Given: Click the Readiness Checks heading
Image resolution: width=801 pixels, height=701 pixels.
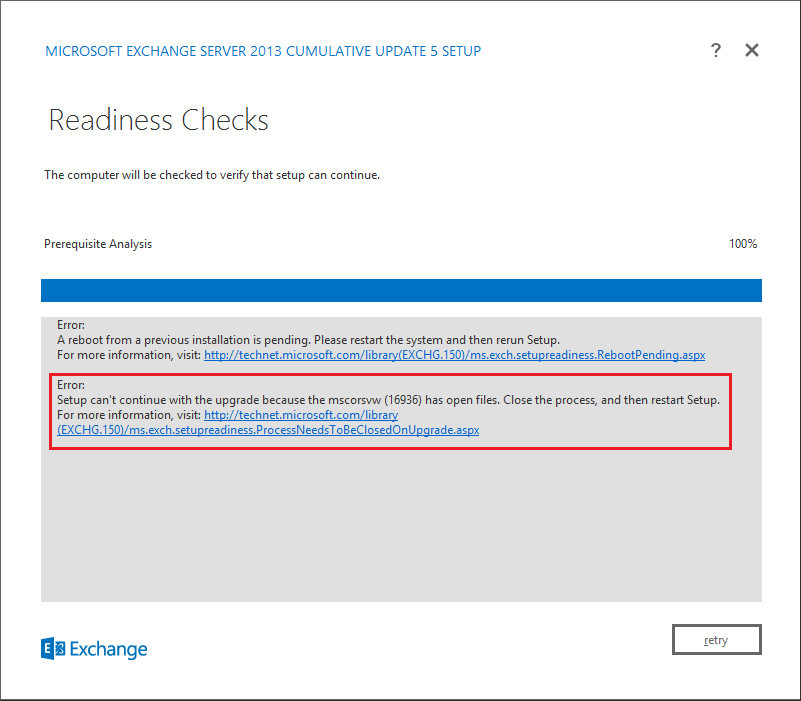Looking at the screenshot, I should point(158,120).
